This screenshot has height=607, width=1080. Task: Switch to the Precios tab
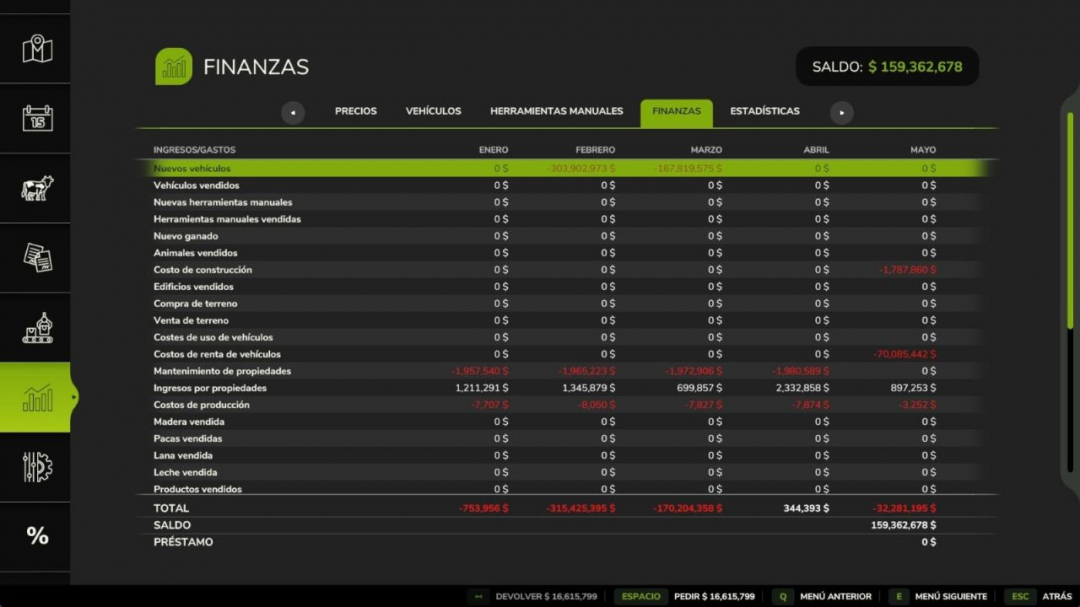point(355,111)
